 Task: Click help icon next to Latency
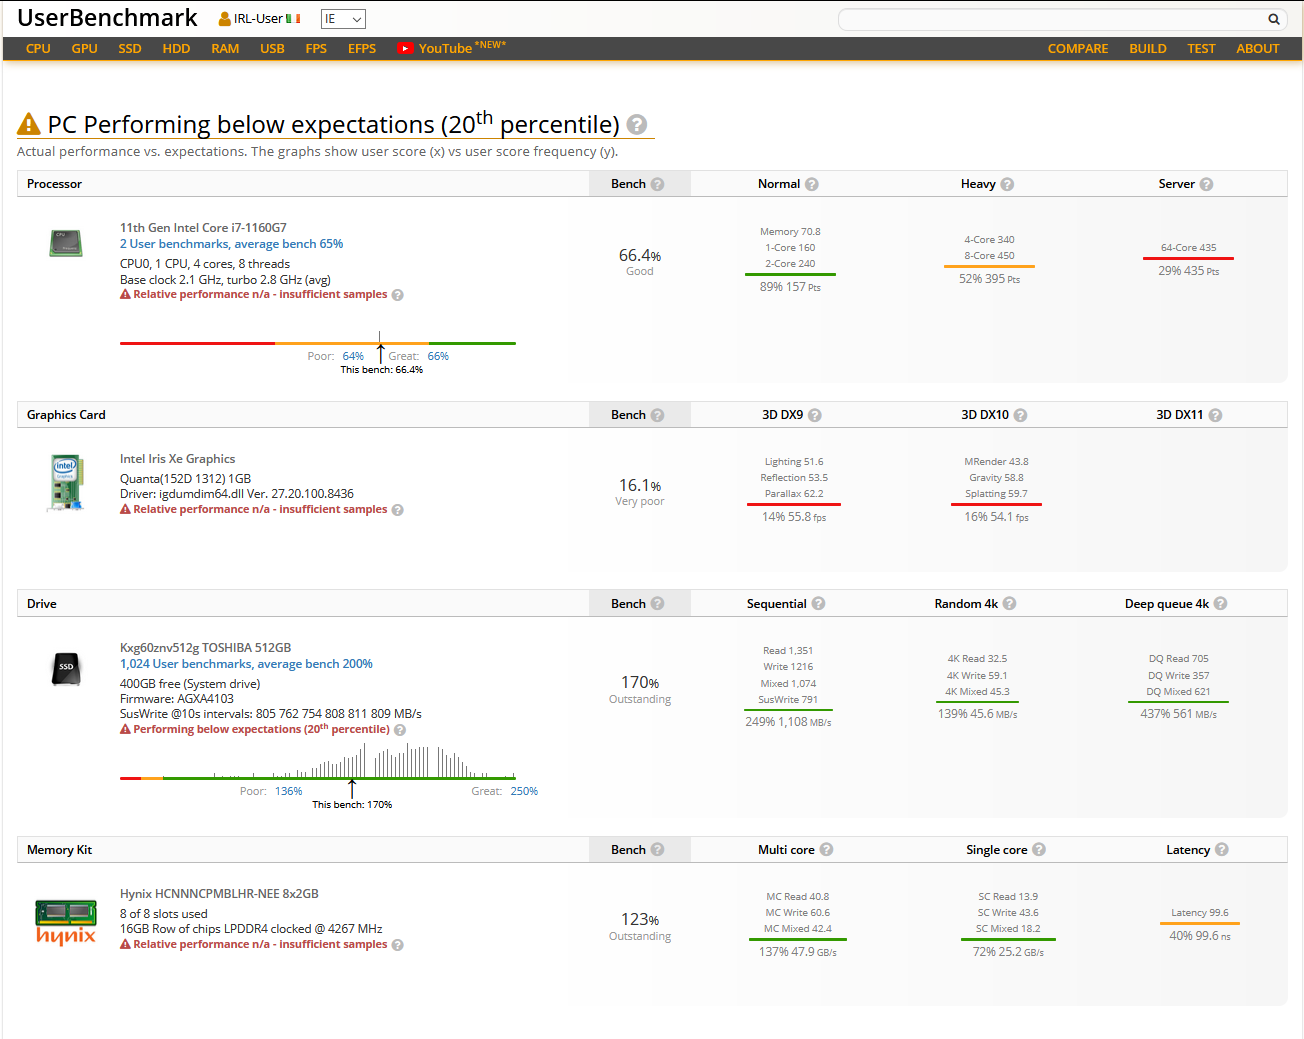1221,850
